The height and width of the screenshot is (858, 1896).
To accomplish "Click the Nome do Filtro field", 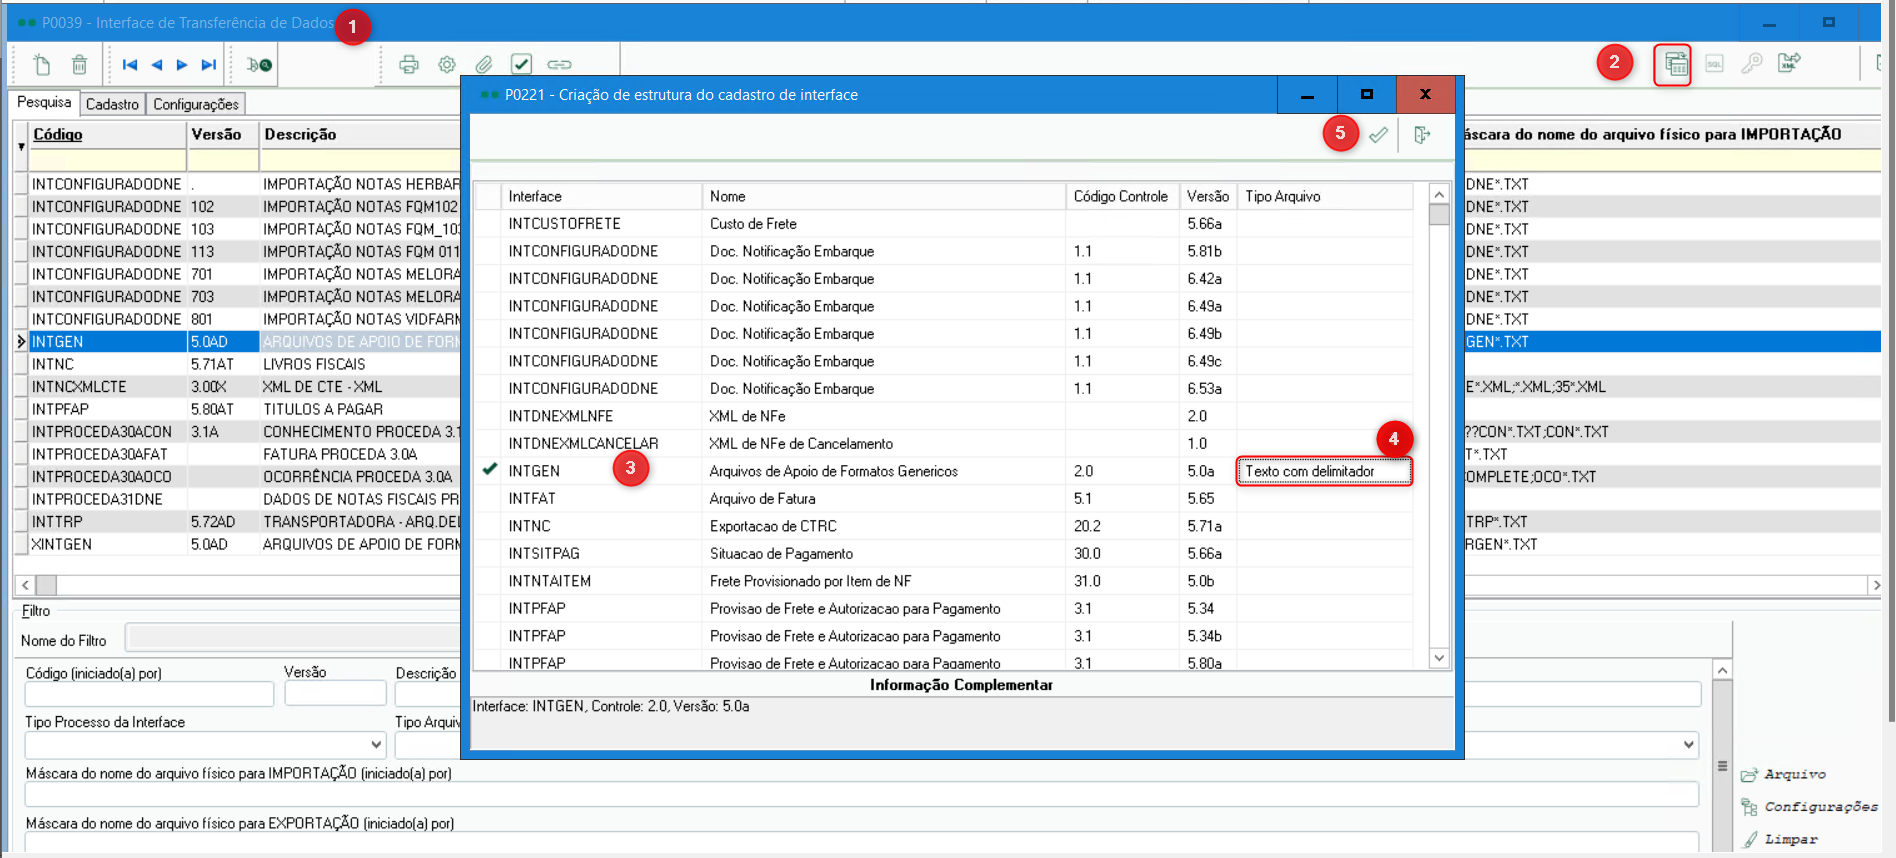I will coord(294,637).
